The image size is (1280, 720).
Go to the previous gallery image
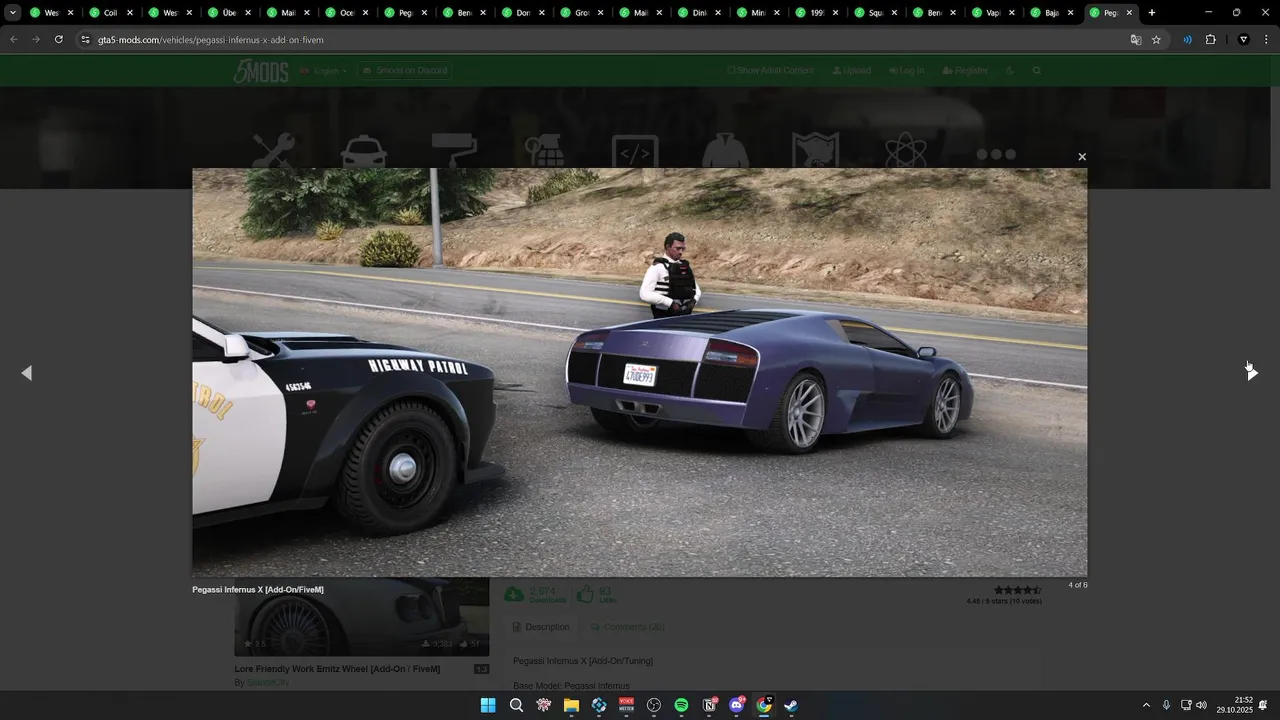coord(27,373)
